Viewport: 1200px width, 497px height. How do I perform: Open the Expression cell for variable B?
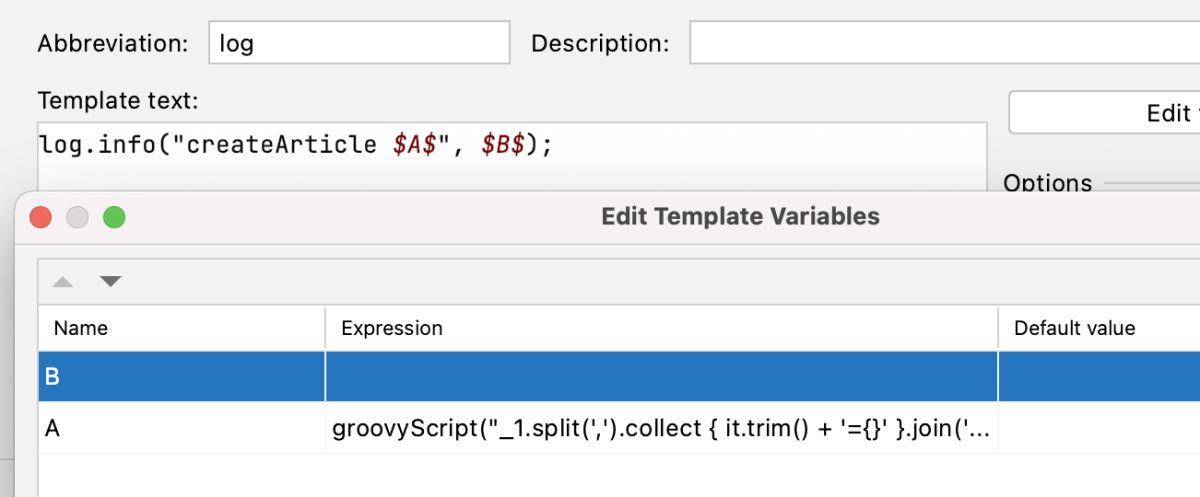pyautogui.click(x=661, y=377)
